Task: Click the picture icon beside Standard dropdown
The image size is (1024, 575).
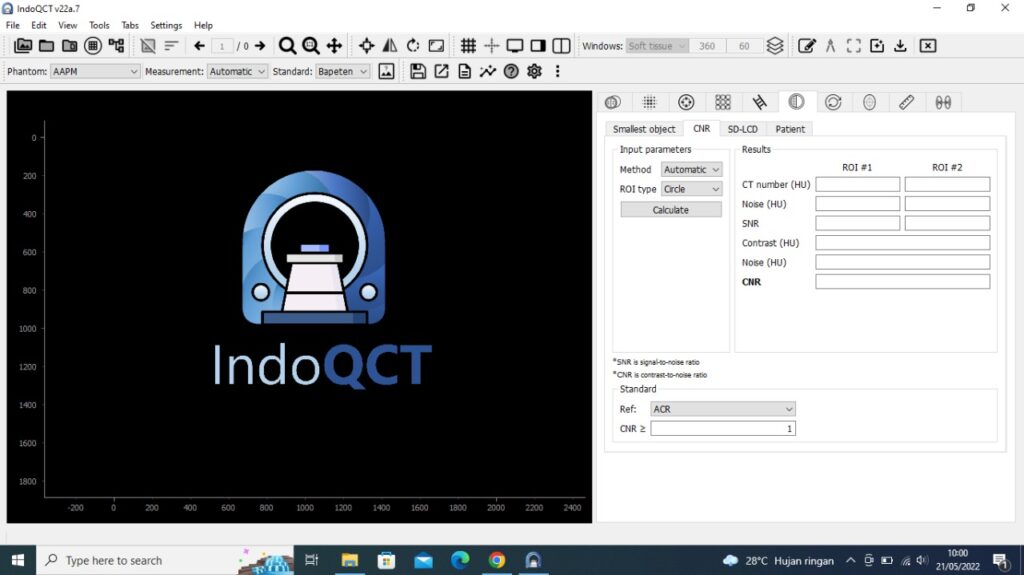Action: click(x=387, y=71)
